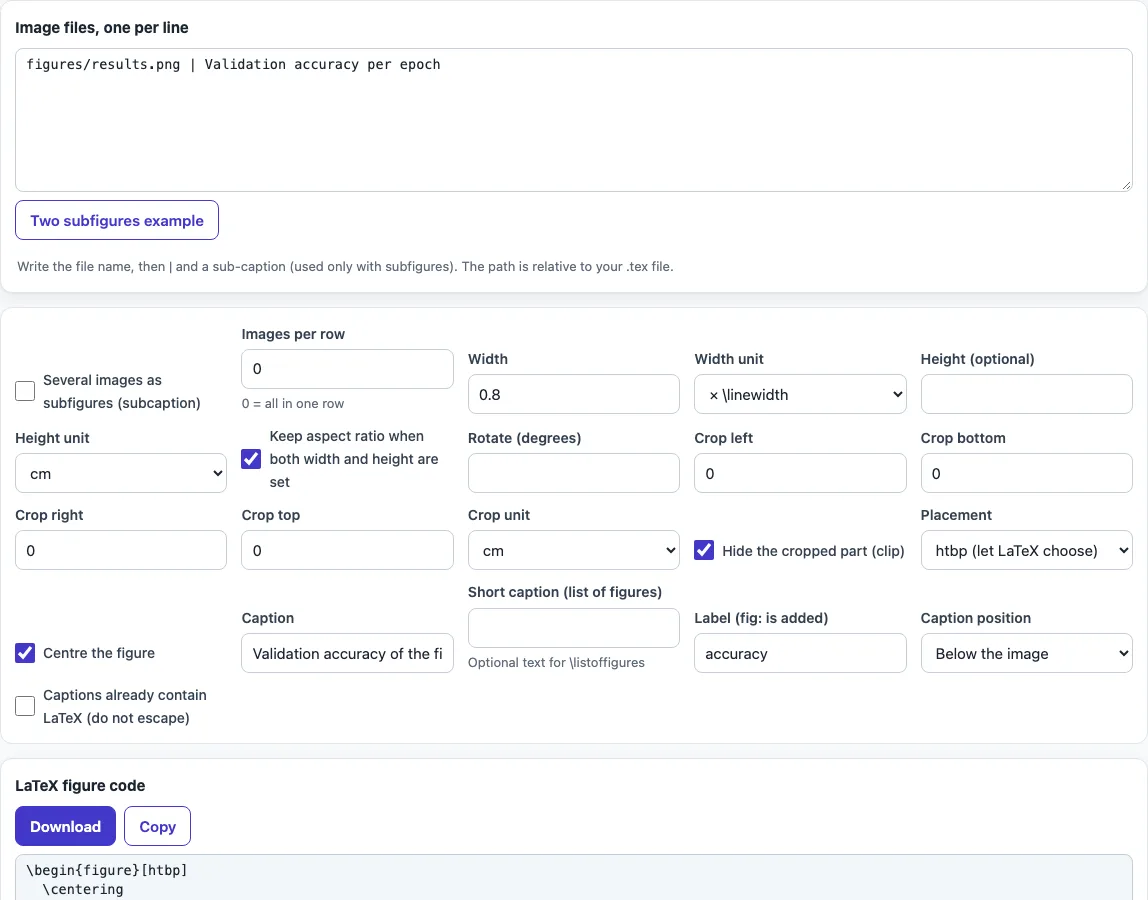Focus the Short caption input field
The image size is (1148, 900).
(573, 628)
